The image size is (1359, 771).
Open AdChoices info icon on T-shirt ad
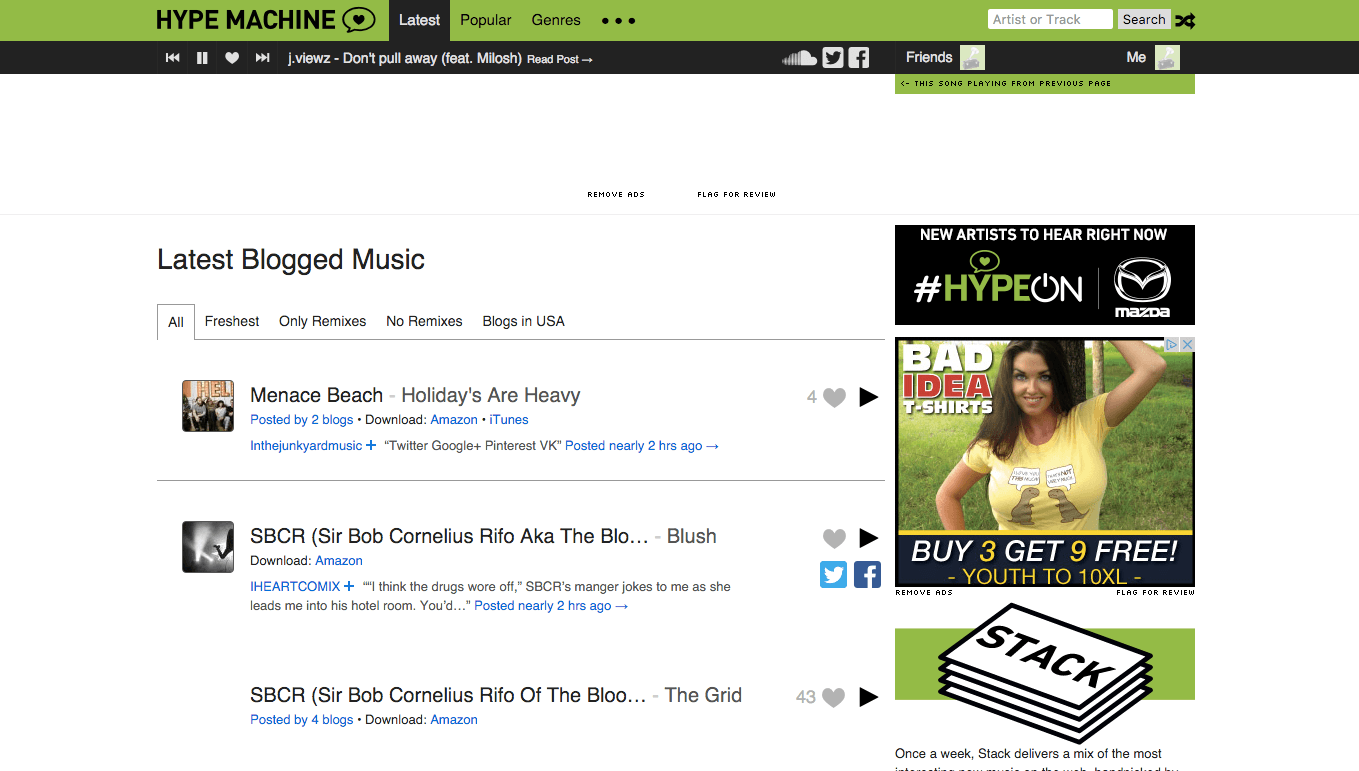(1173, 344)
